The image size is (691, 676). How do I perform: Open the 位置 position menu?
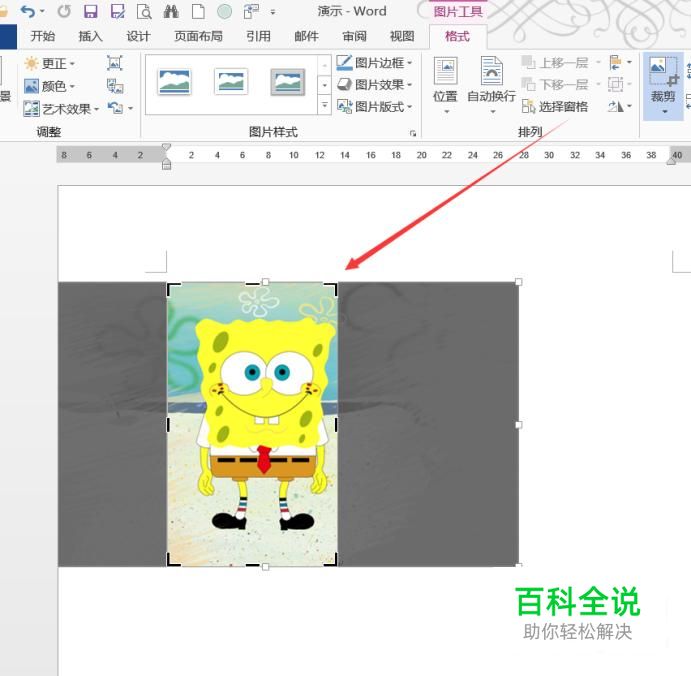(x=446, y=85)
